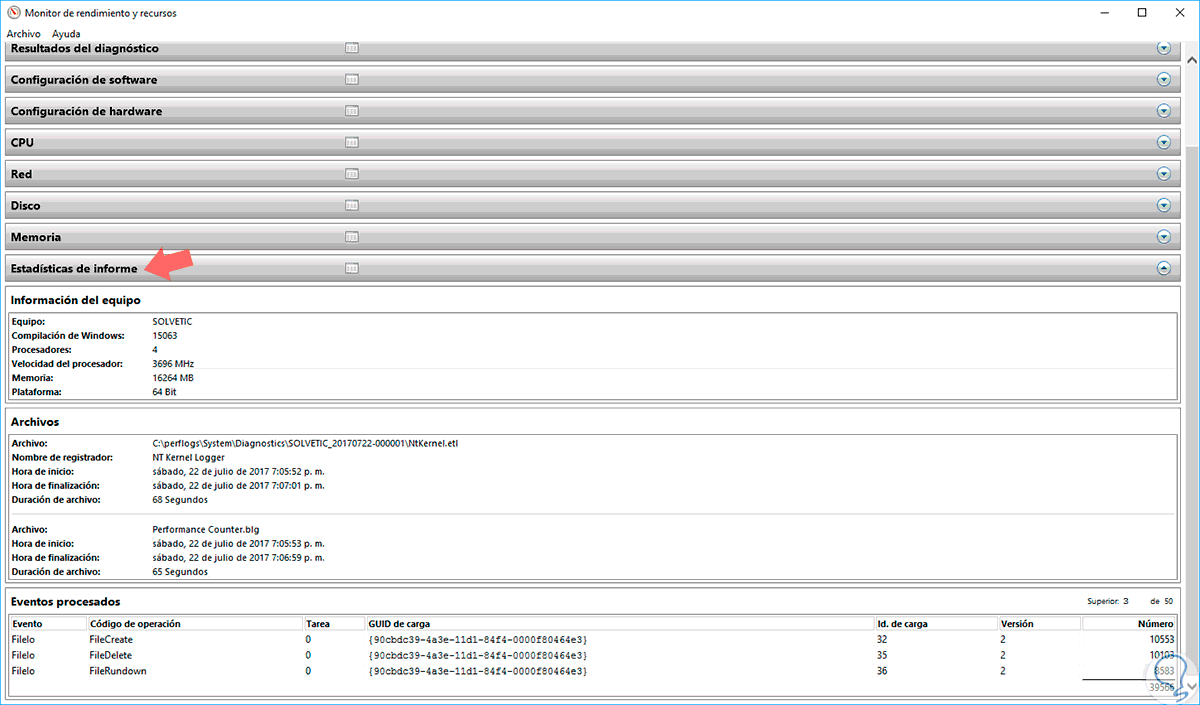The width and height of the screenshot is (1200, 705).
Task: Expand Configuración de software section arrow
Action: (x=1163, y=79)
